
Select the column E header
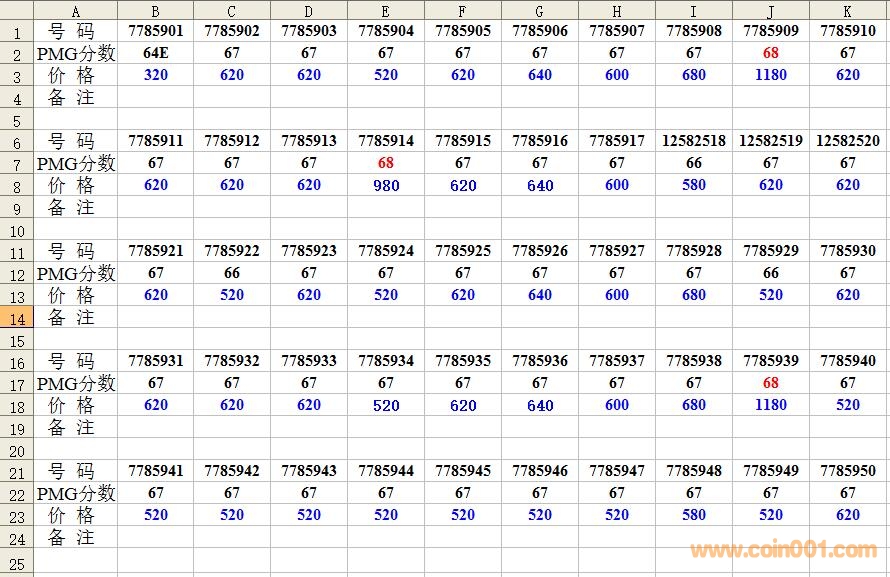386,11
